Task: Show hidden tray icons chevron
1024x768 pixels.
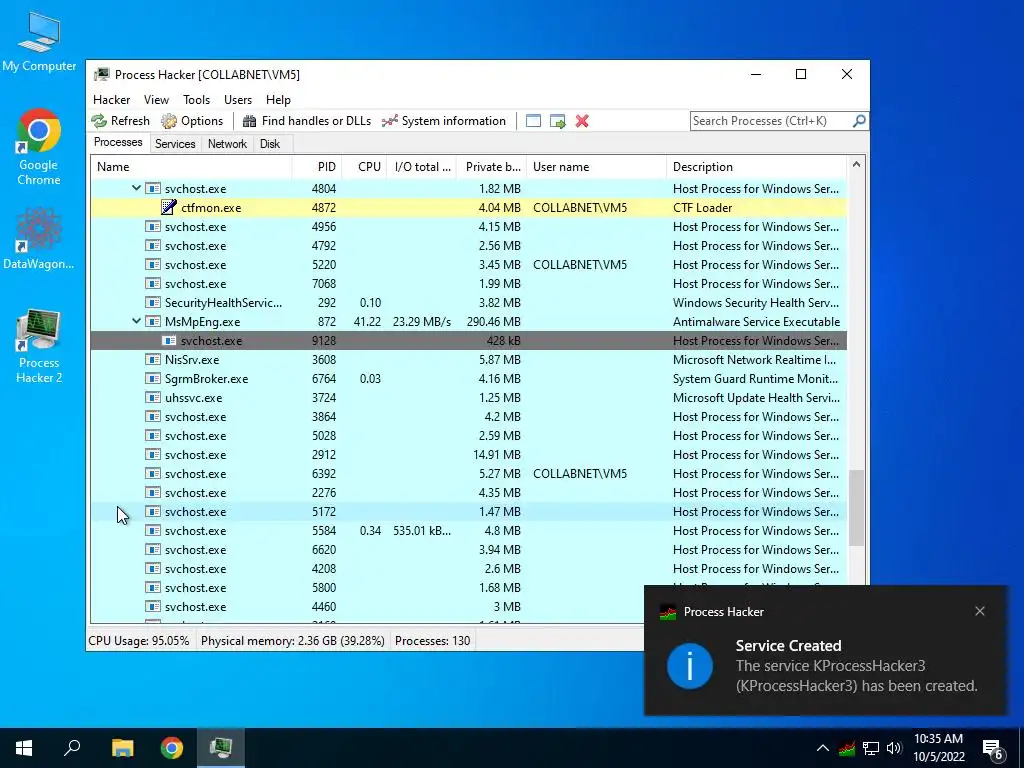Action: [x=822, y=748]
